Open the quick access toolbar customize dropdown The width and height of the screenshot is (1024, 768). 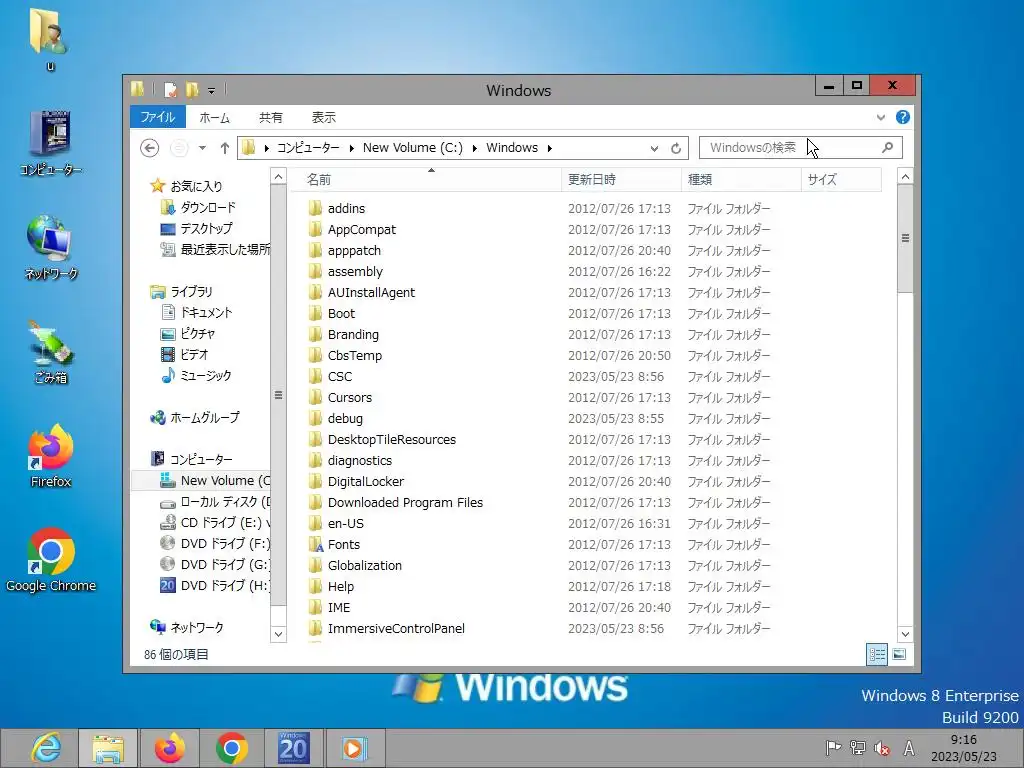[212, 90]
